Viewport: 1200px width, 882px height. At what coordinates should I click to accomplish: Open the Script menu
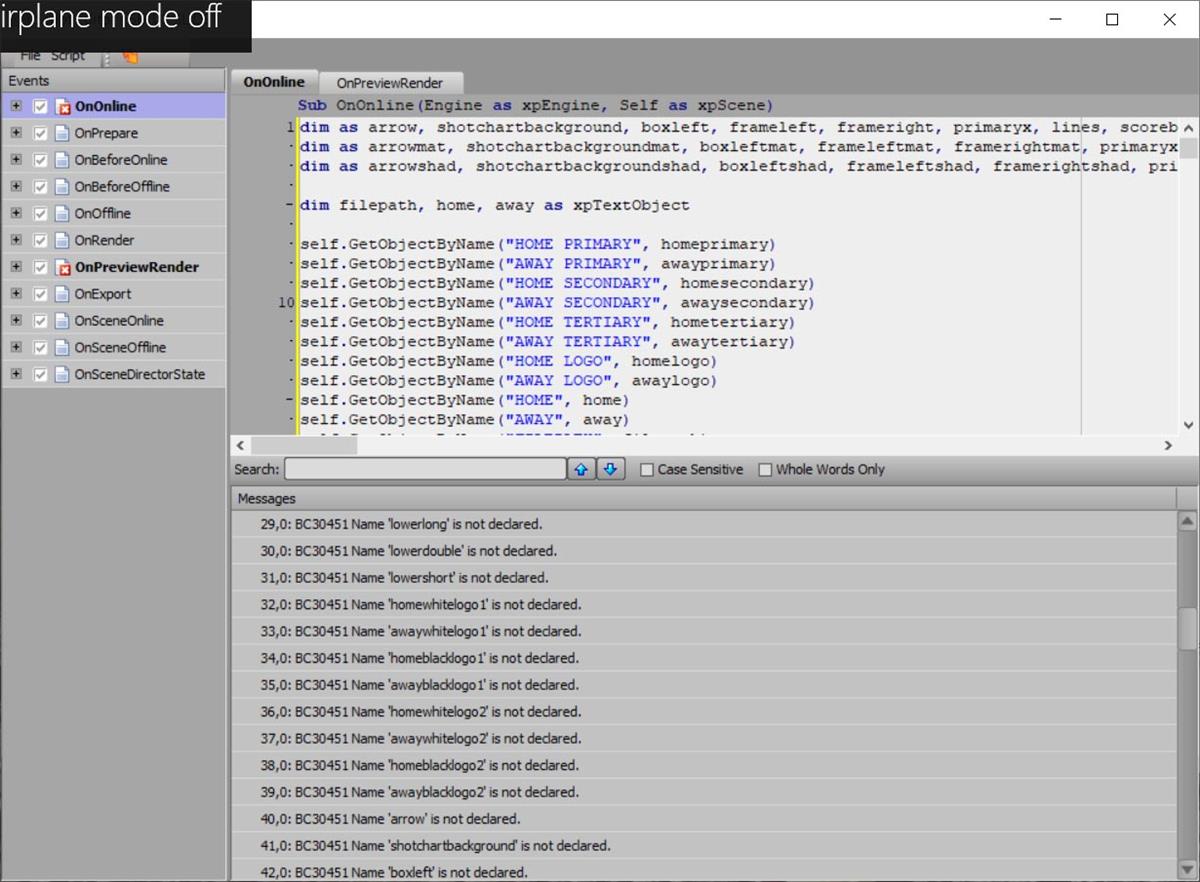tap(68, 57)
